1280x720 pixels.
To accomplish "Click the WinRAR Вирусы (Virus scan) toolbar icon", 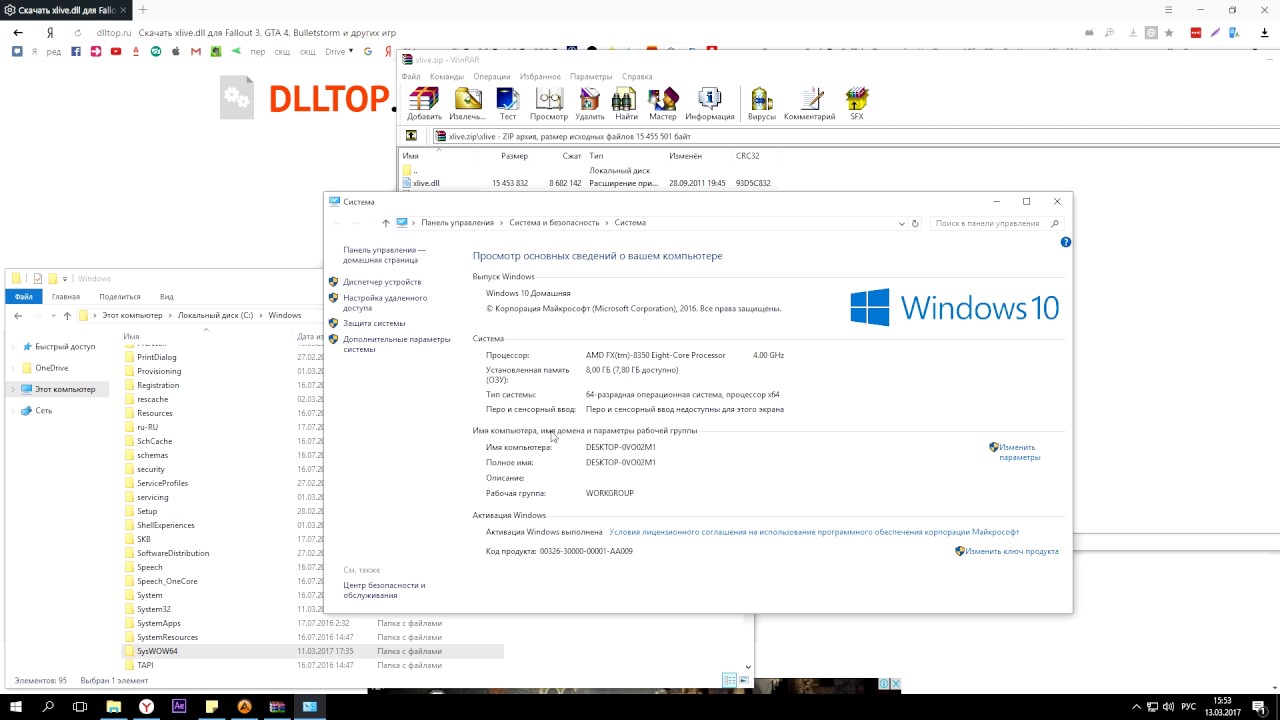I will tap(762, 104).
